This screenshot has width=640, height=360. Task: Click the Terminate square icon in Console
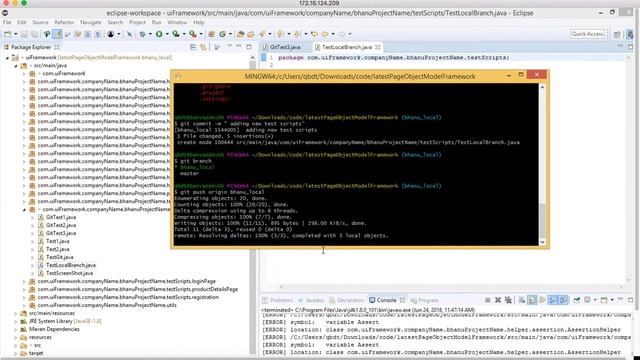click(488, 300)
